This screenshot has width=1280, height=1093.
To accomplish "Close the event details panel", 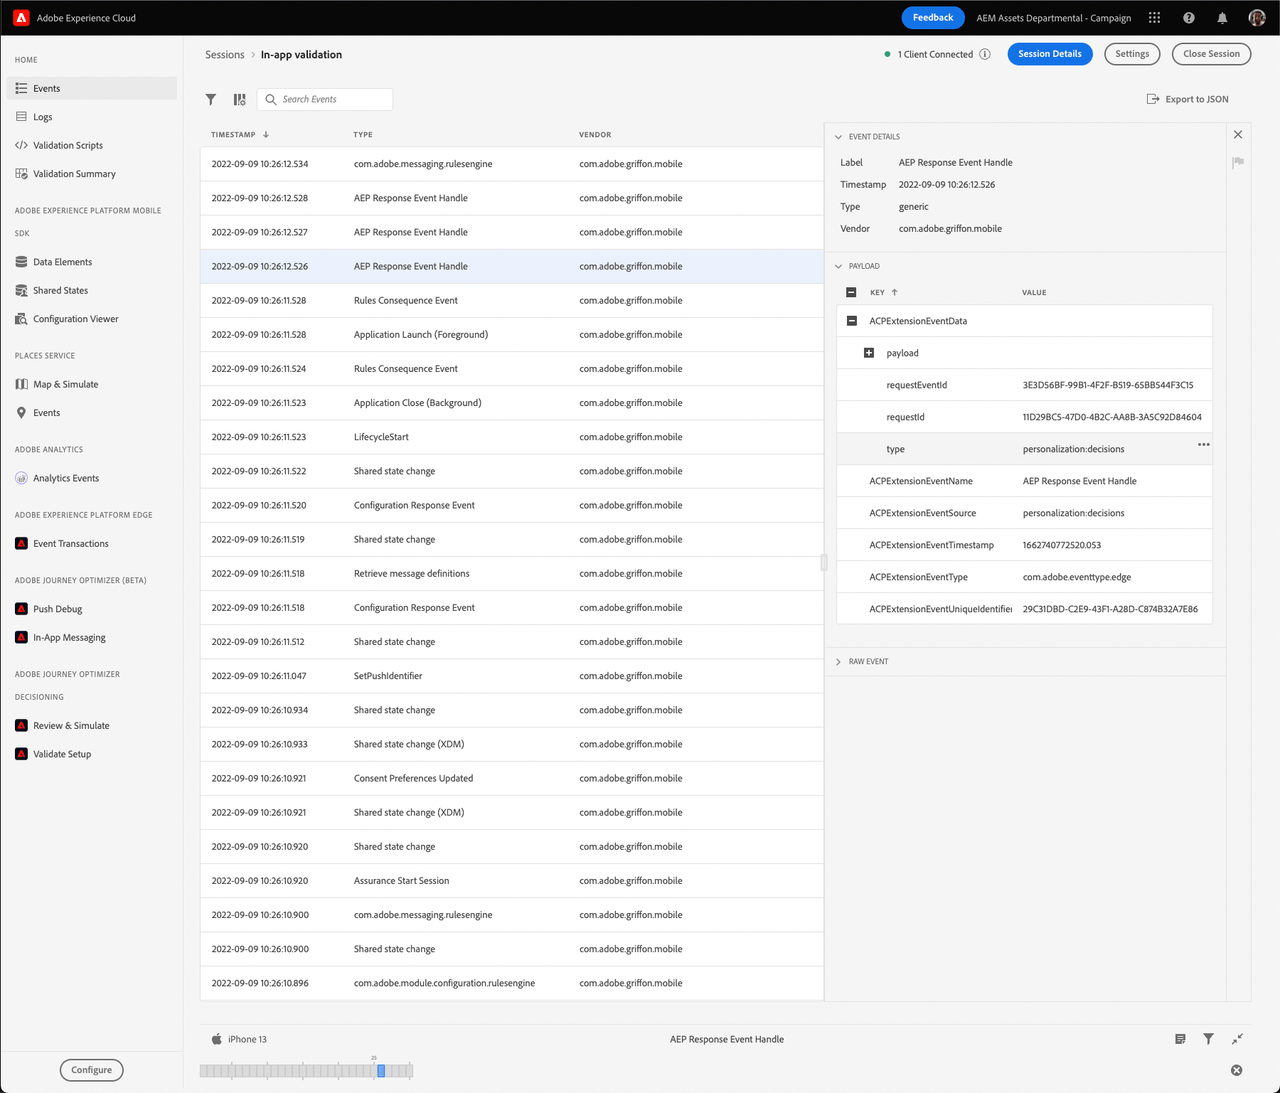I will pos(1238,134).
